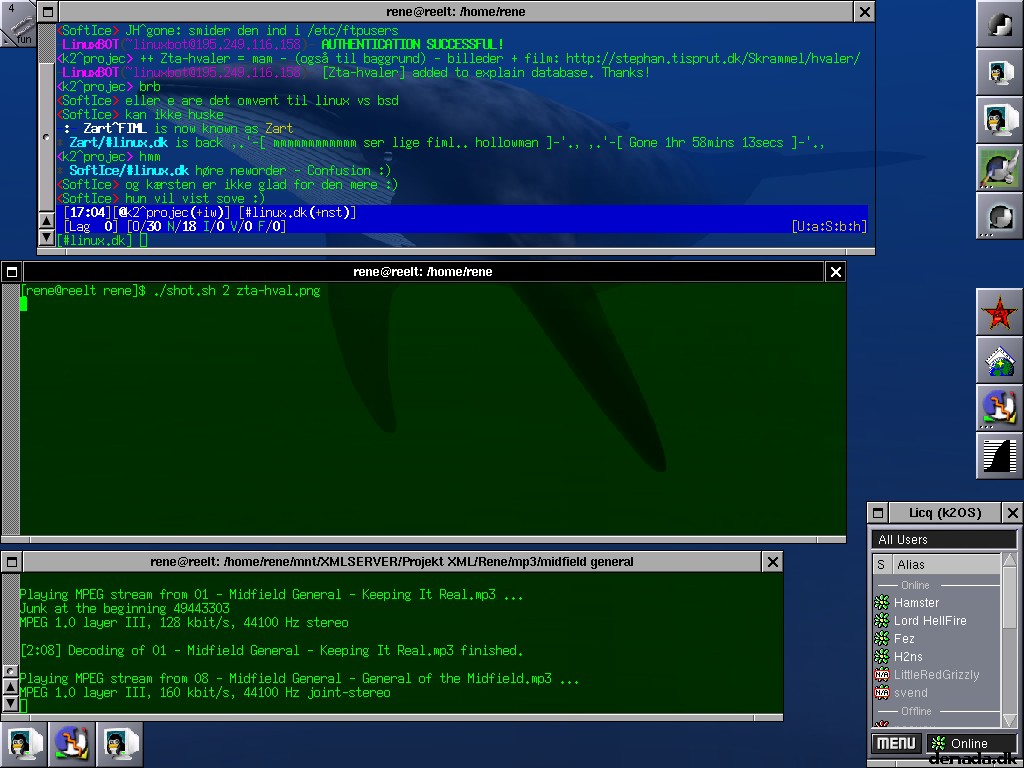Select Hamster in the Licq contact list
This screenshot has height=768, width=1024.
(936, 602)
